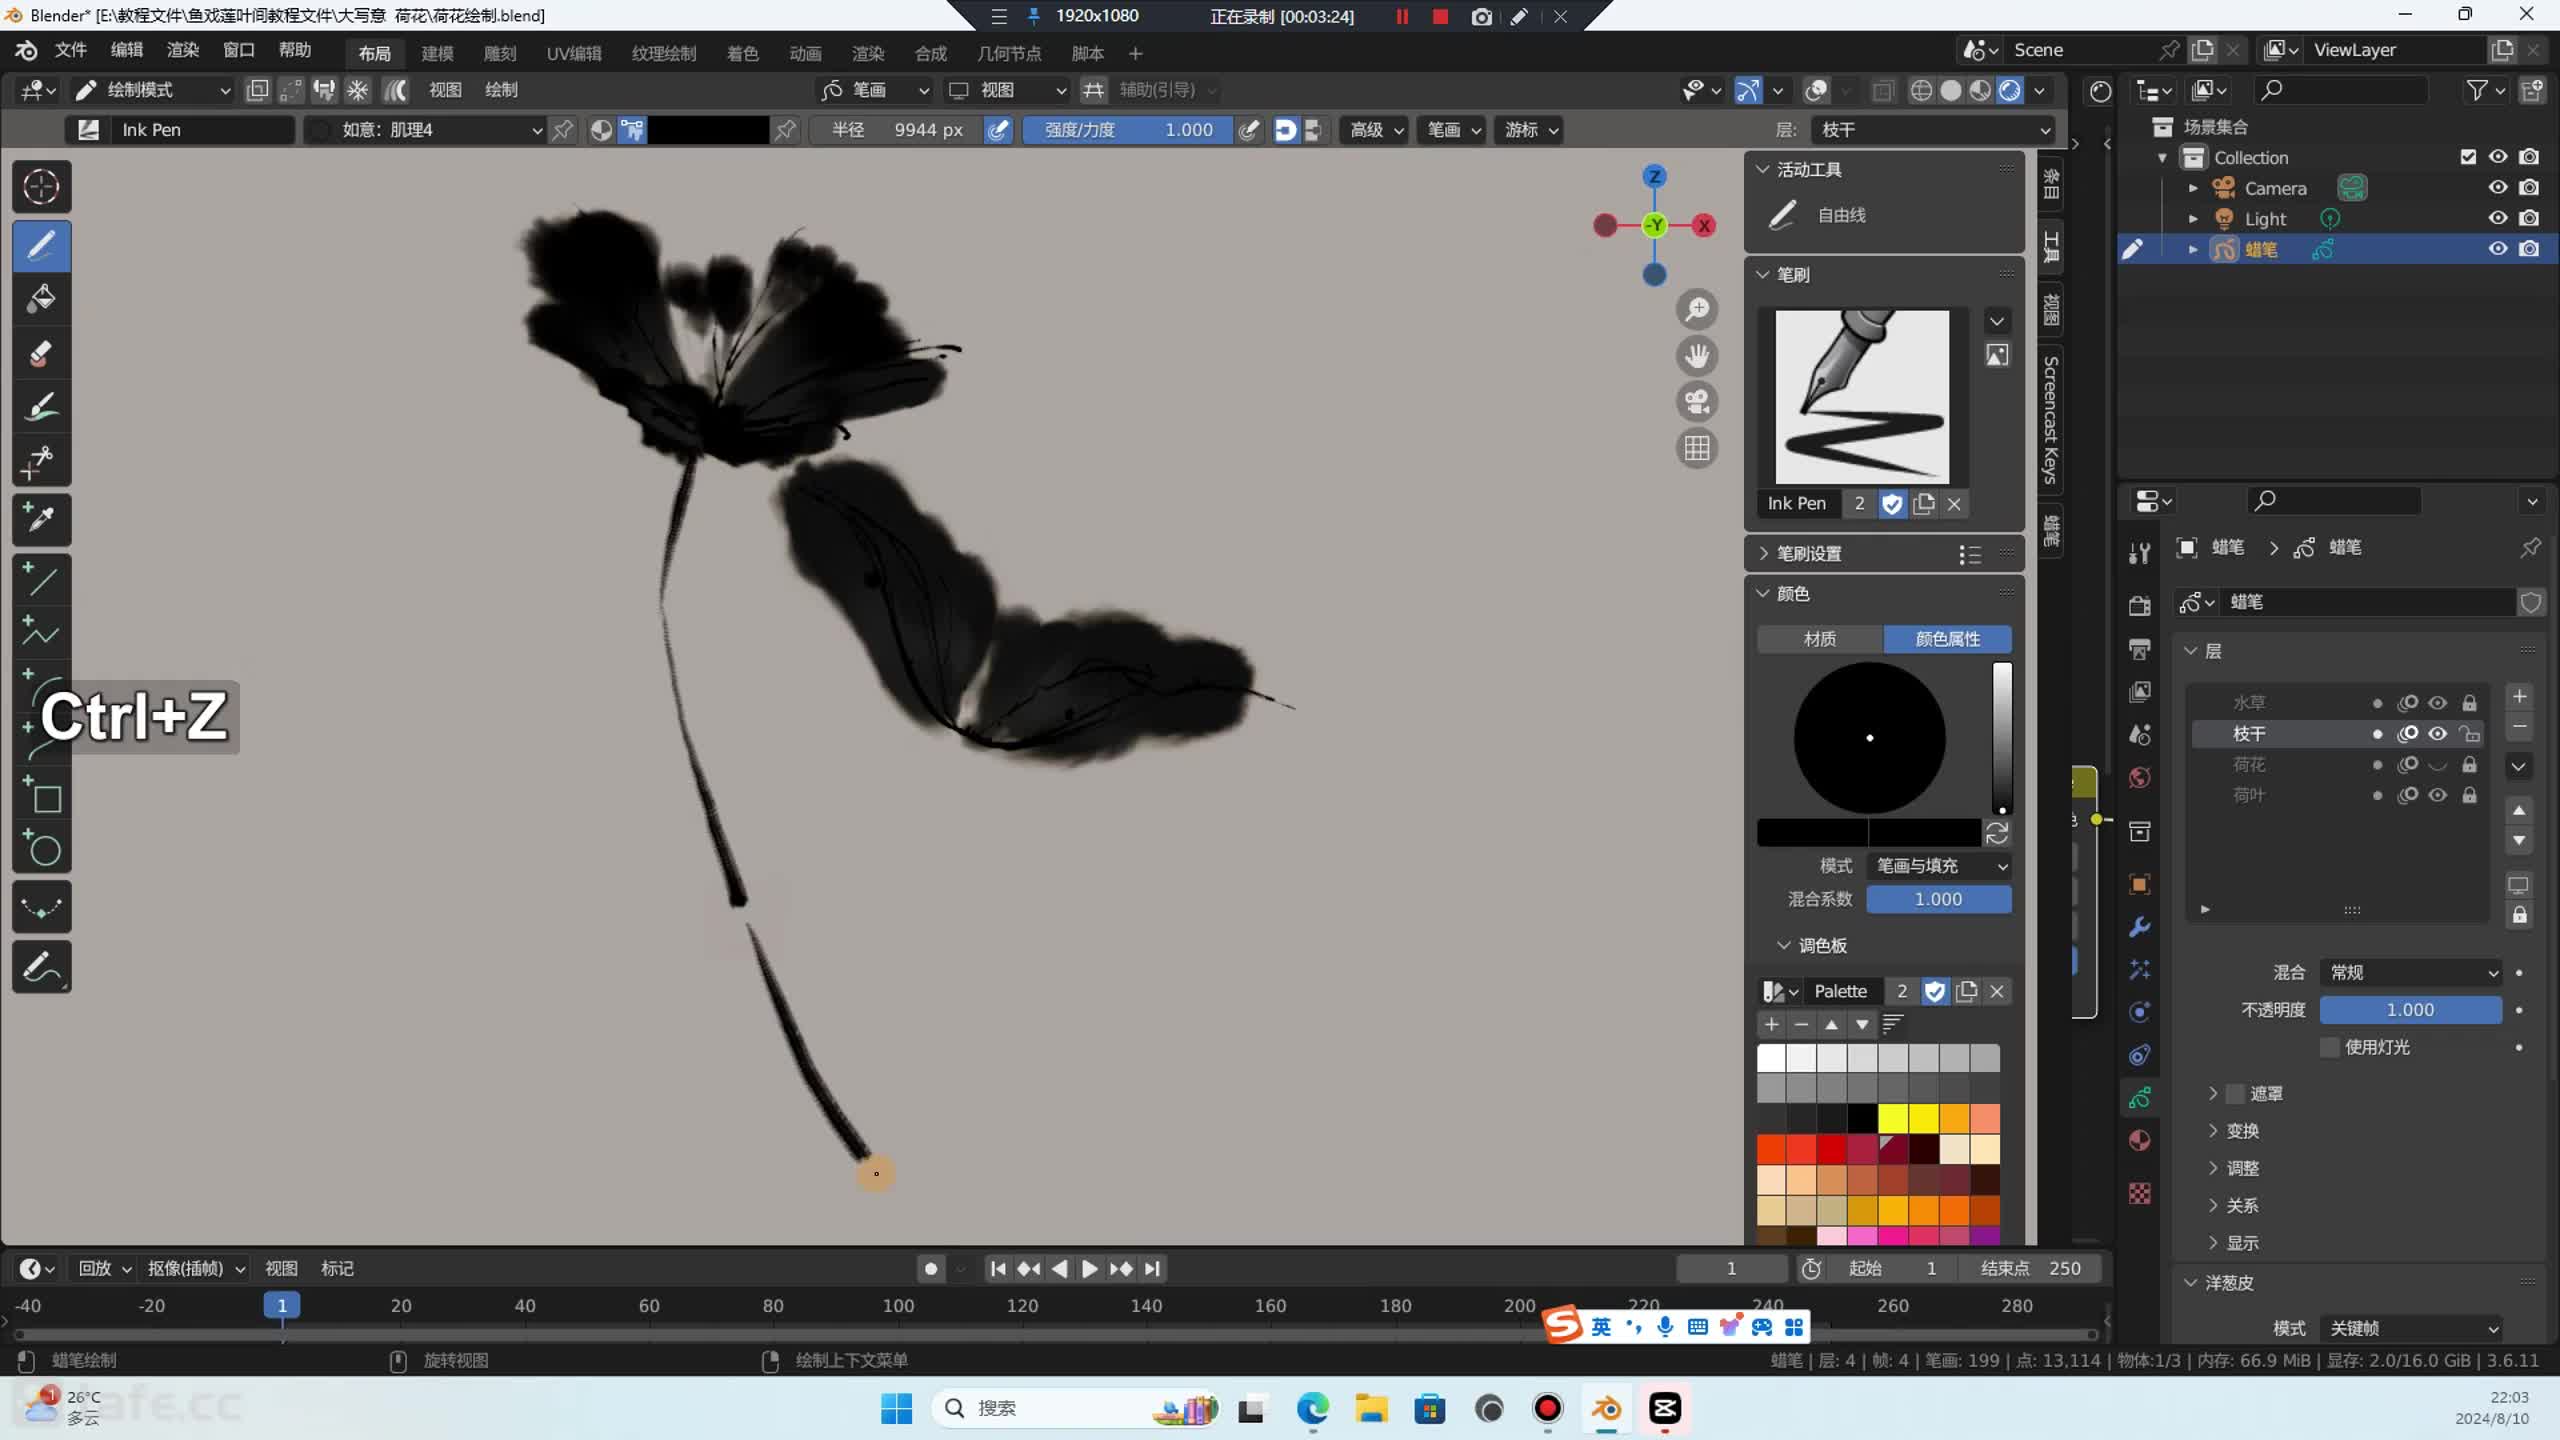
Task: Uncheck the Collection exclude checkbox
Action: pos(2468,157)
